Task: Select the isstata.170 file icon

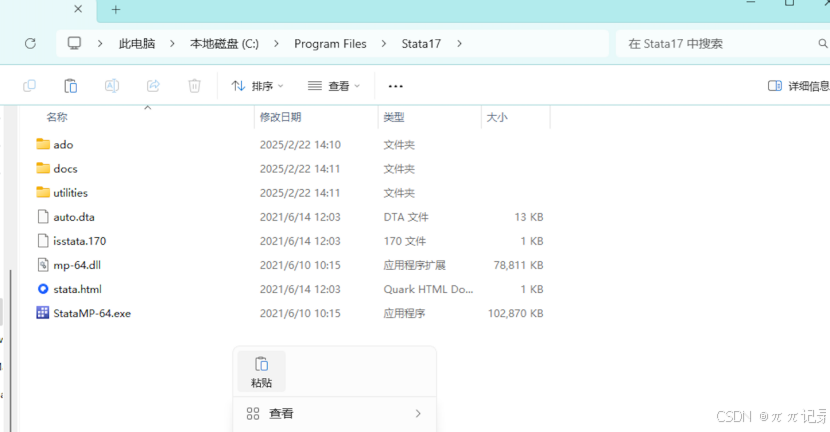Action: point(43,241)
